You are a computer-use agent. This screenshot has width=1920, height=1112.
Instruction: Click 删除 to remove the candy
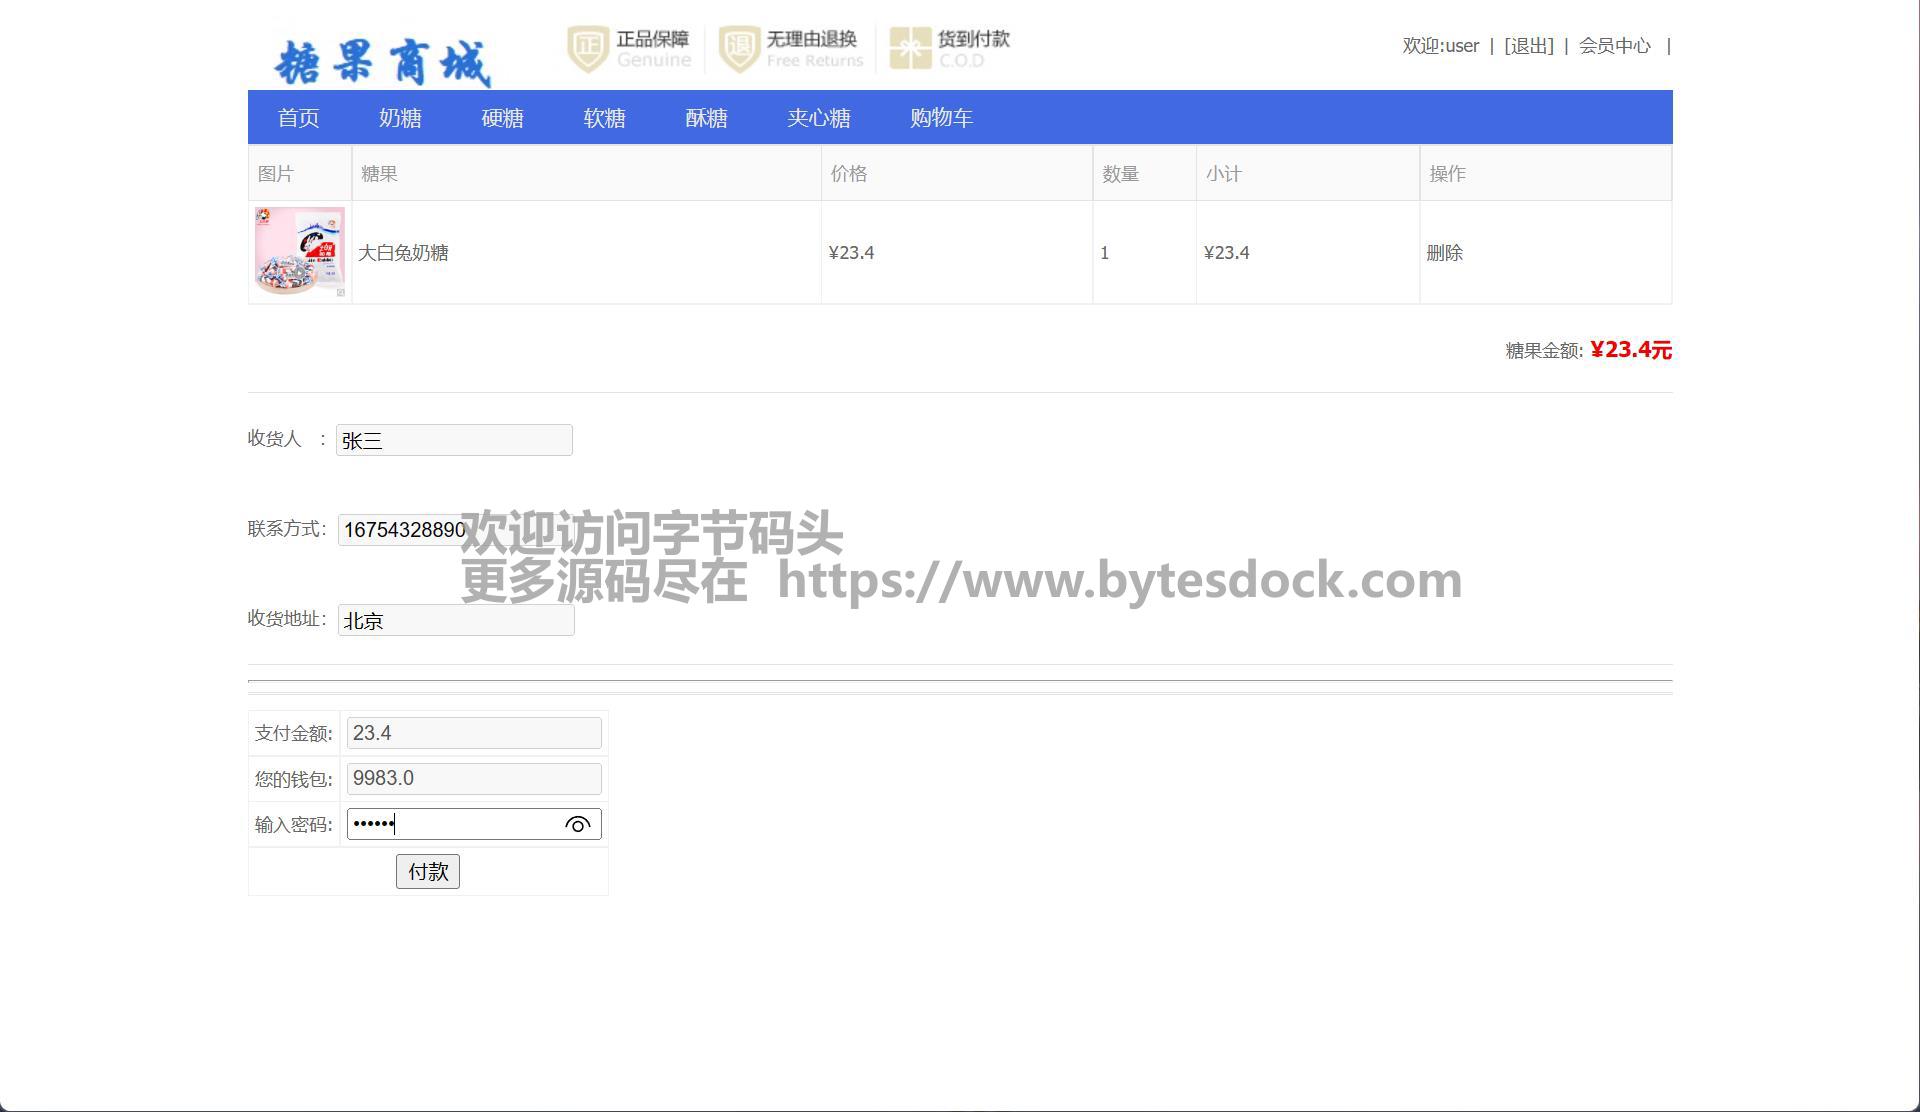1444,253
